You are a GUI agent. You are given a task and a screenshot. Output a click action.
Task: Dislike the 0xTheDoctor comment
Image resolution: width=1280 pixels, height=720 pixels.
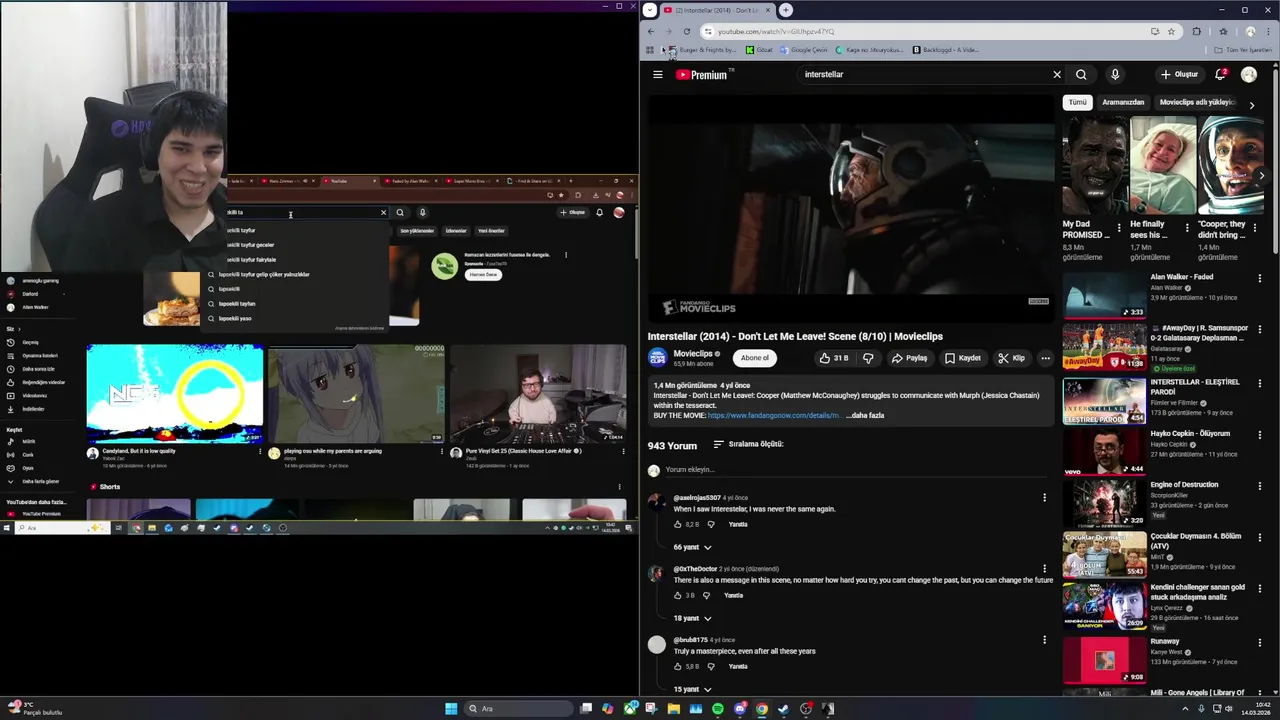(x=706, y=595)
